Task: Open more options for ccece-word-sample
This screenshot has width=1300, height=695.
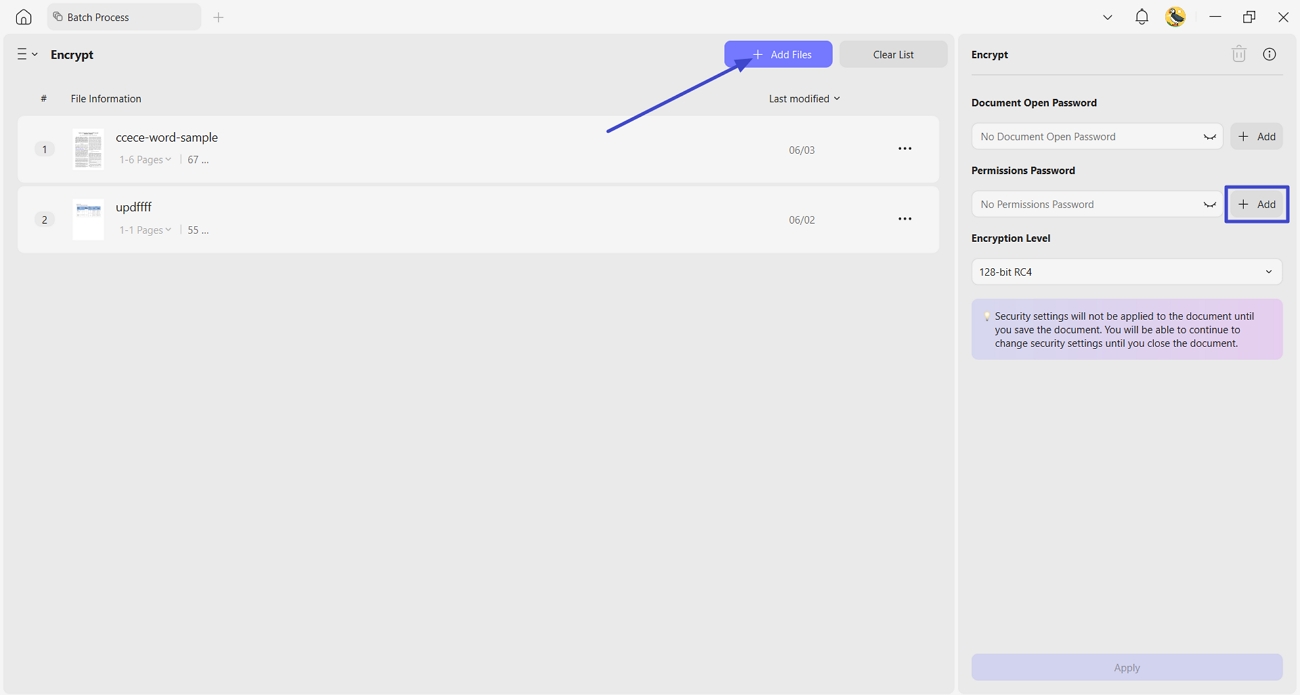Action: (905, 149)
